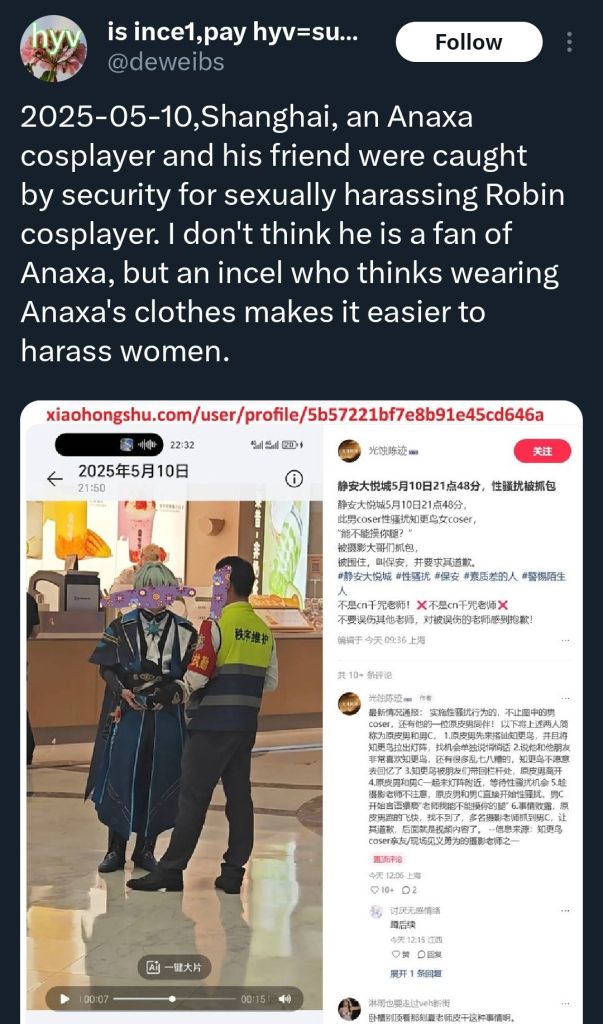The height and width of the screenshot is (1024, 603).
Task: Open three-dot options on pinned comment
Action: tap(566, 698)
